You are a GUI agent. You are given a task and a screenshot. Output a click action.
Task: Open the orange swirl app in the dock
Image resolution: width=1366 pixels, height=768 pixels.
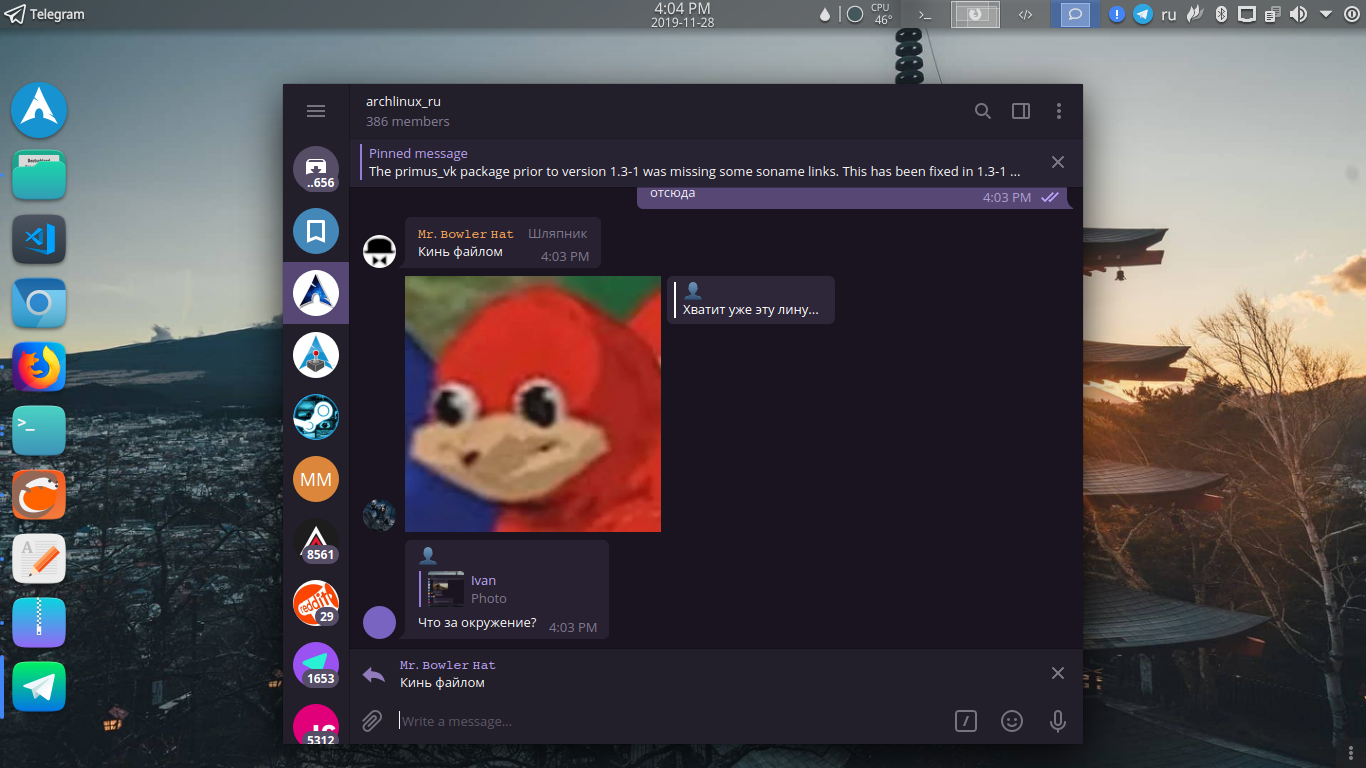point(39,495)
